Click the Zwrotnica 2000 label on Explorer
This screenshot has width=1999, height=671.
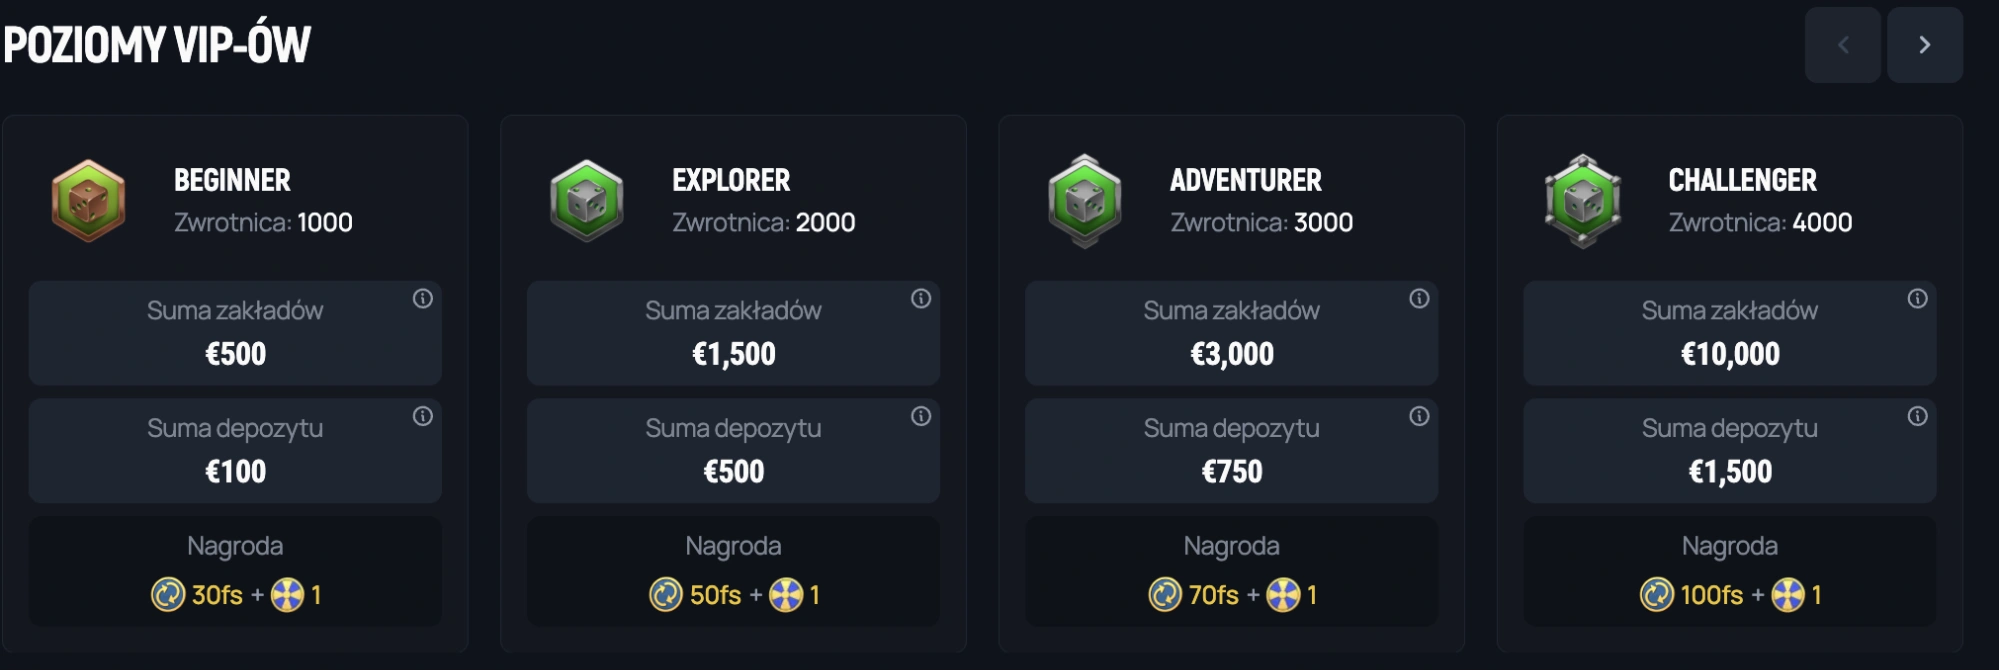click(761, 222)
